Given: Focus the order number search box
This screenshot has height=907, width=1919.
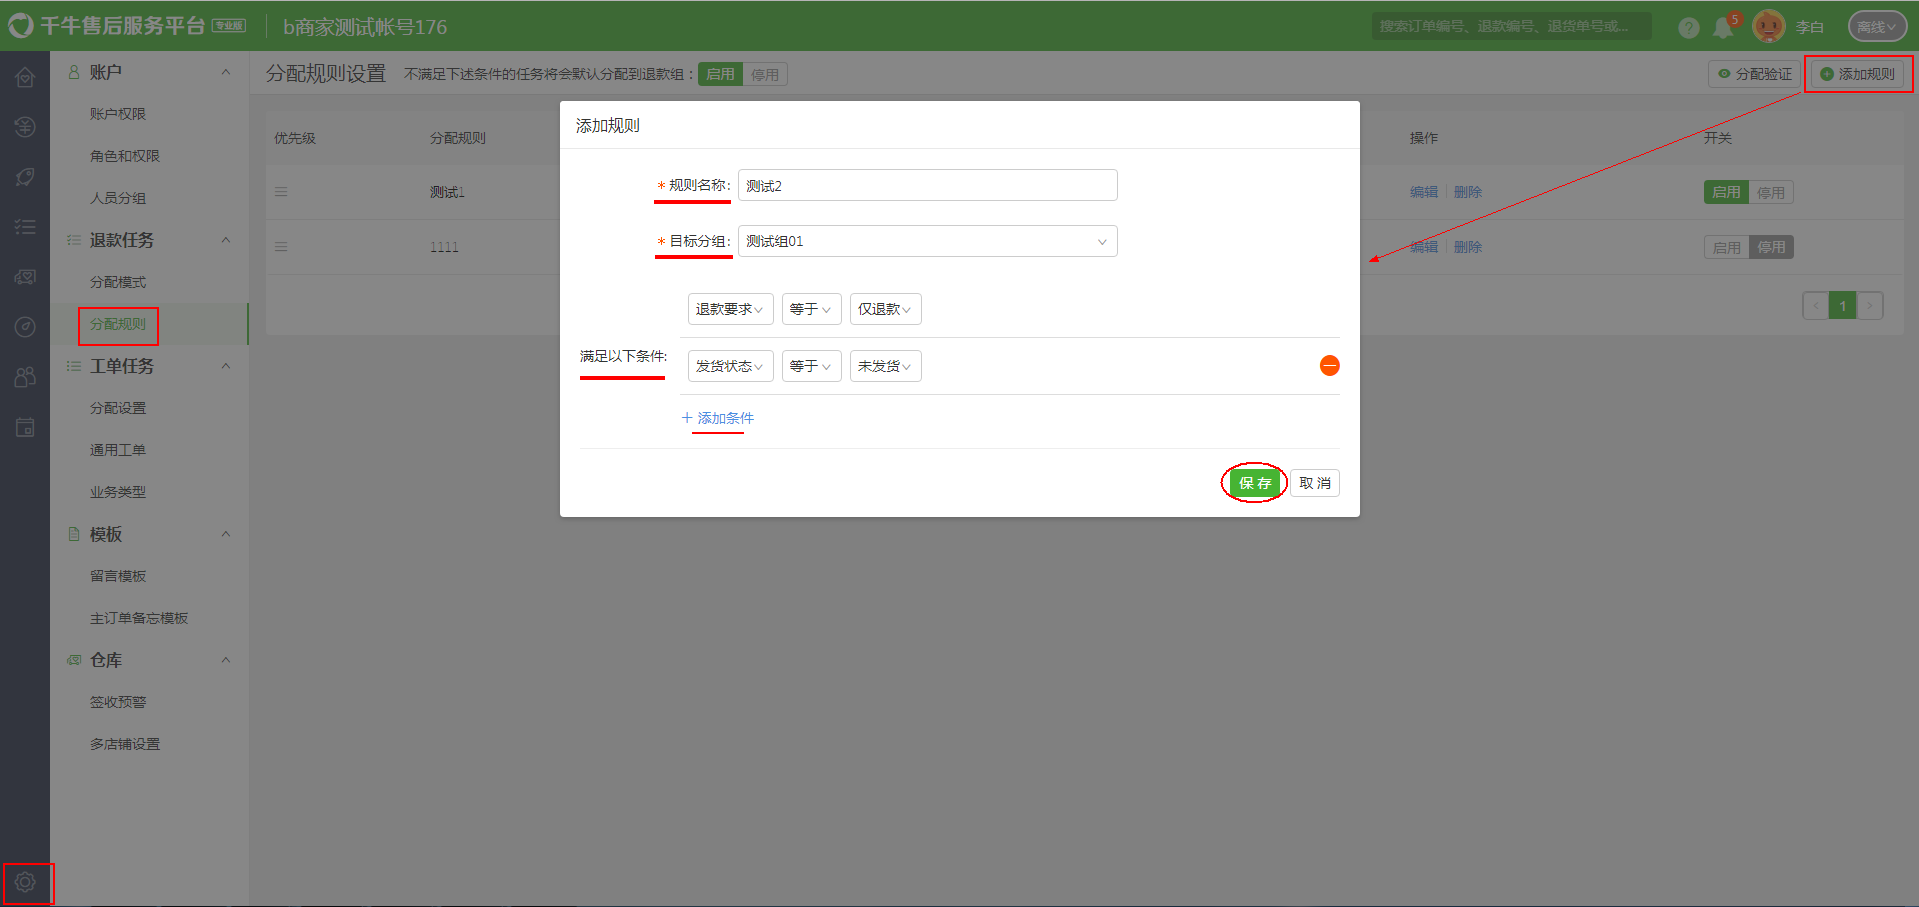Looking at the screenshot, I should click(x=1511, y=27).
